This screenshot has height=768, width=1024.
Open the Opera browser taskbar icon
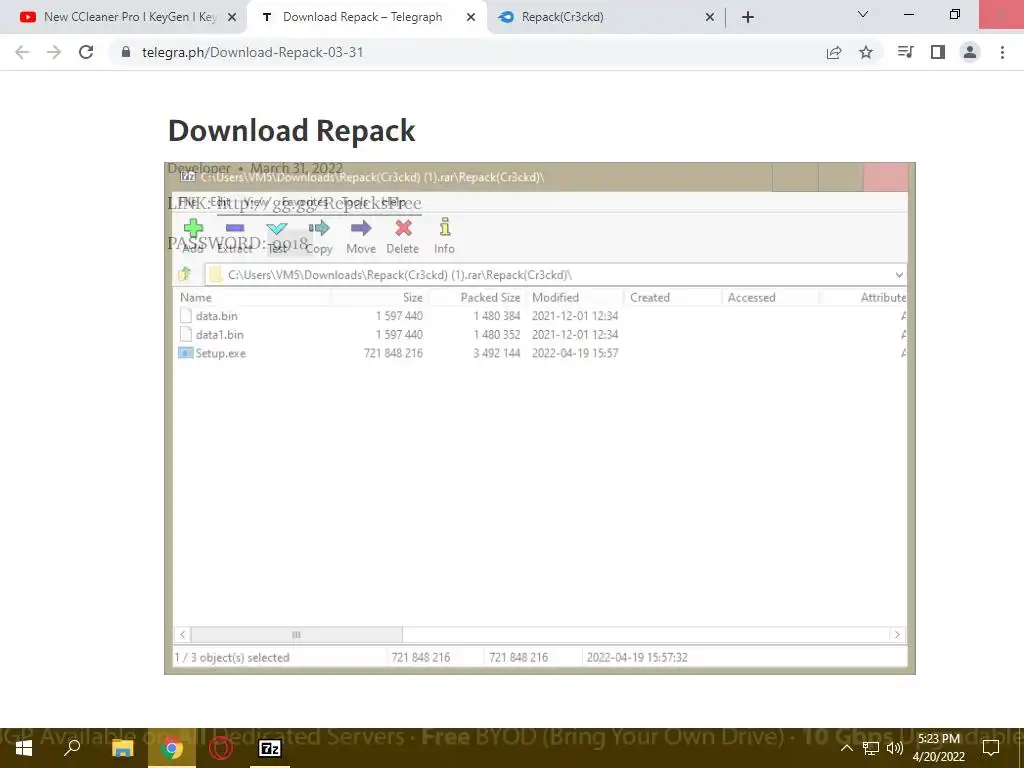[221, 748]
